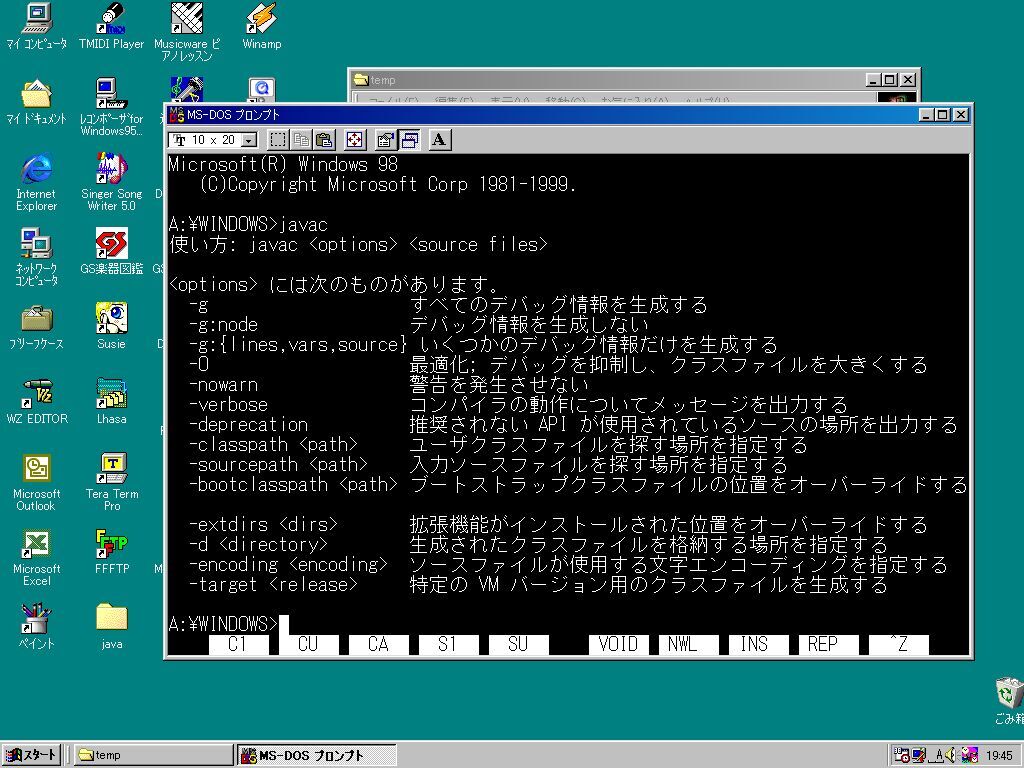Toggle the Background execution toolbar icon
Viewport: 1024px width, 768px height.
click(409, 140)
